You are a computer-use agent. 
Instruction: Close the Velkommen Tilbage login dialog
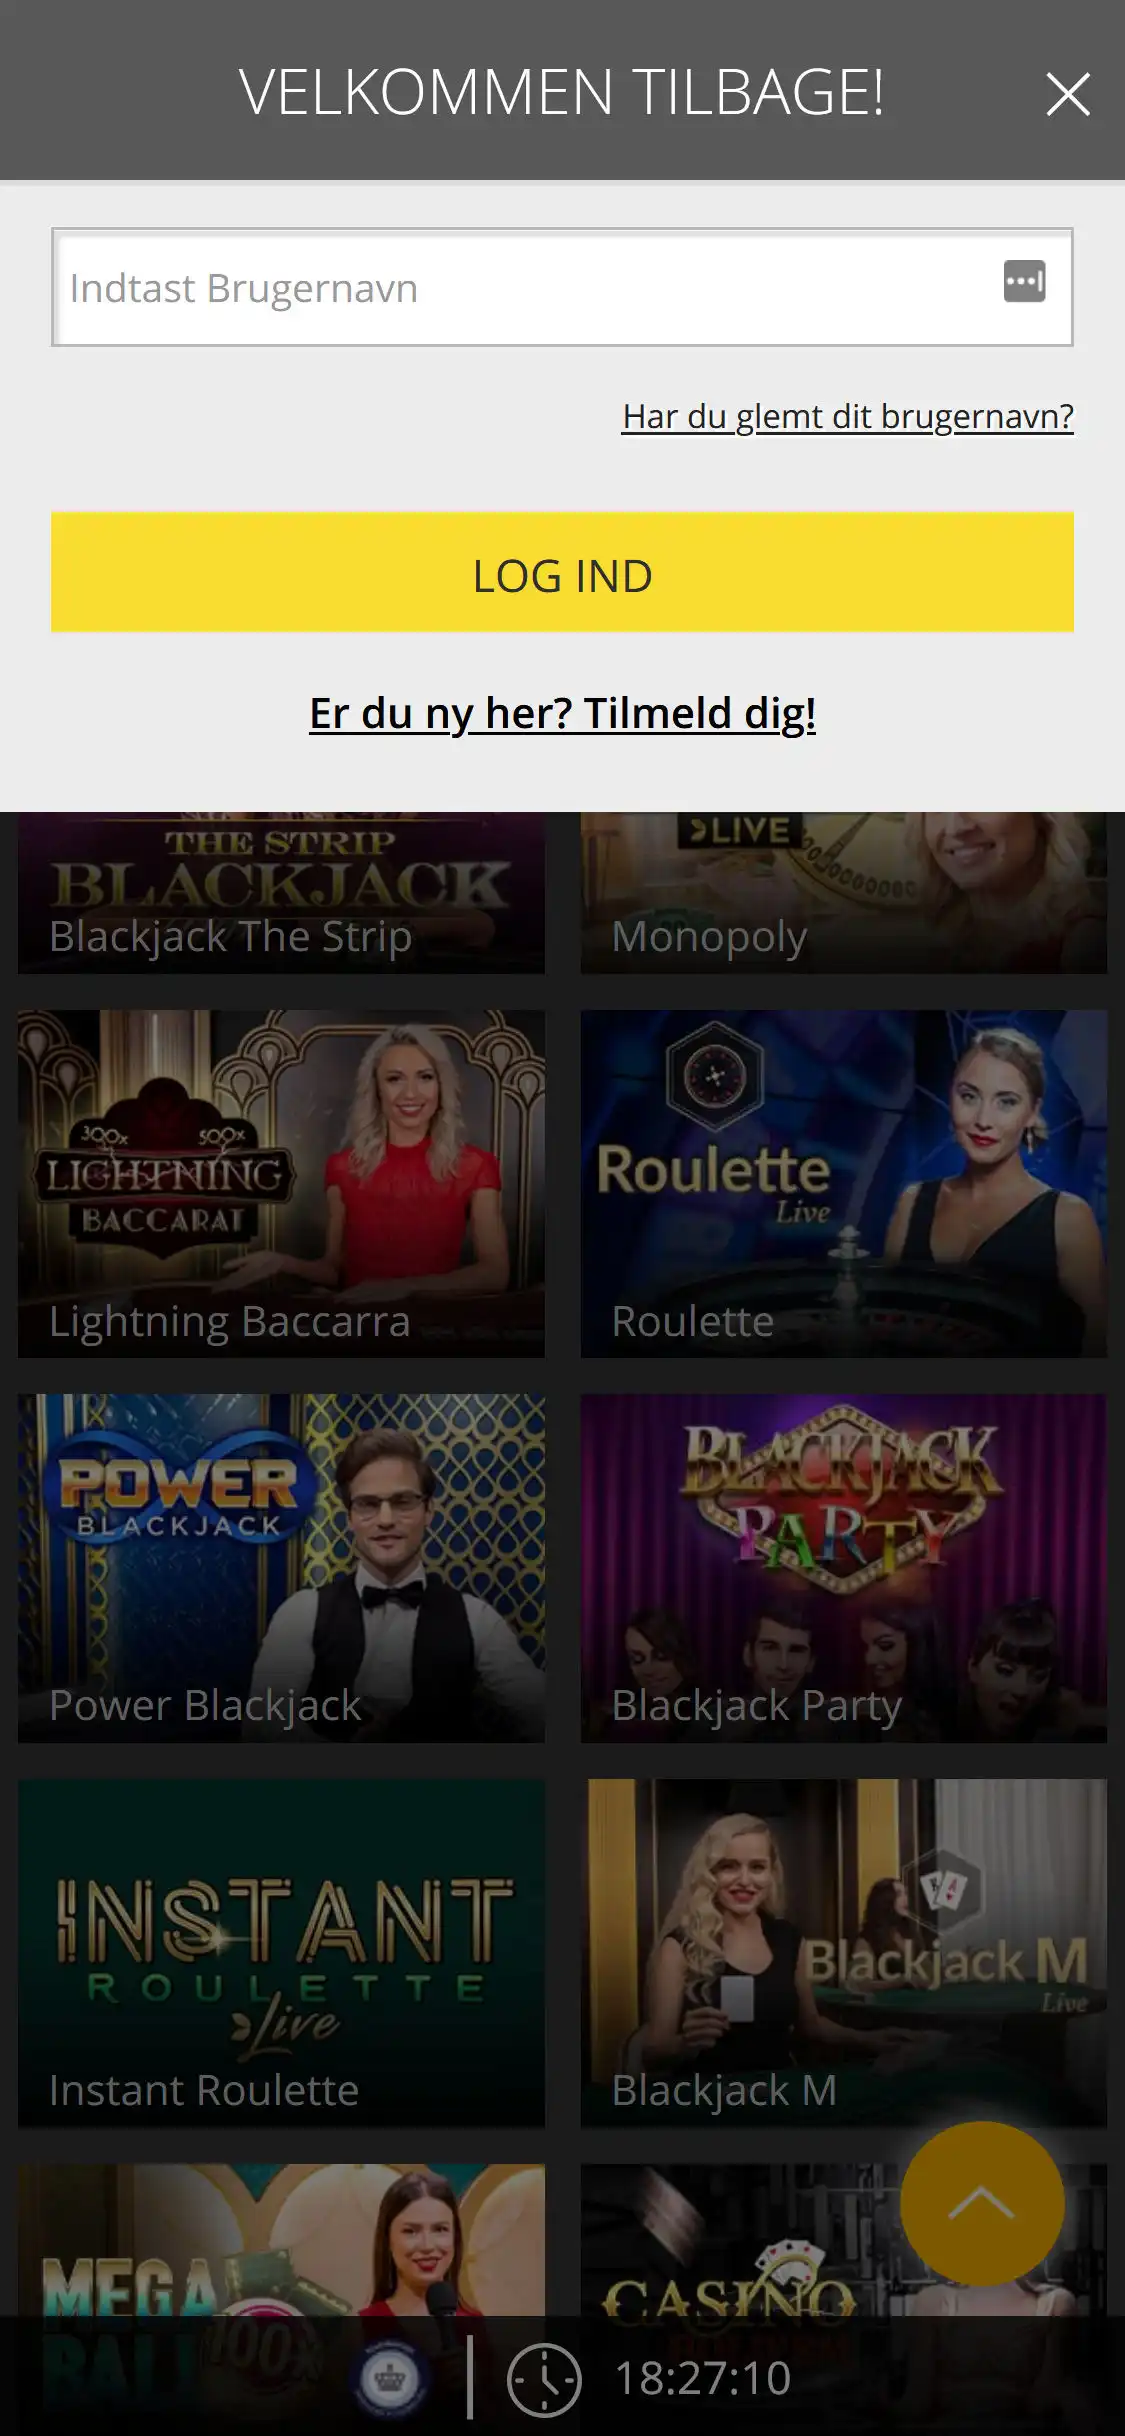click(x=1067, y=95)
